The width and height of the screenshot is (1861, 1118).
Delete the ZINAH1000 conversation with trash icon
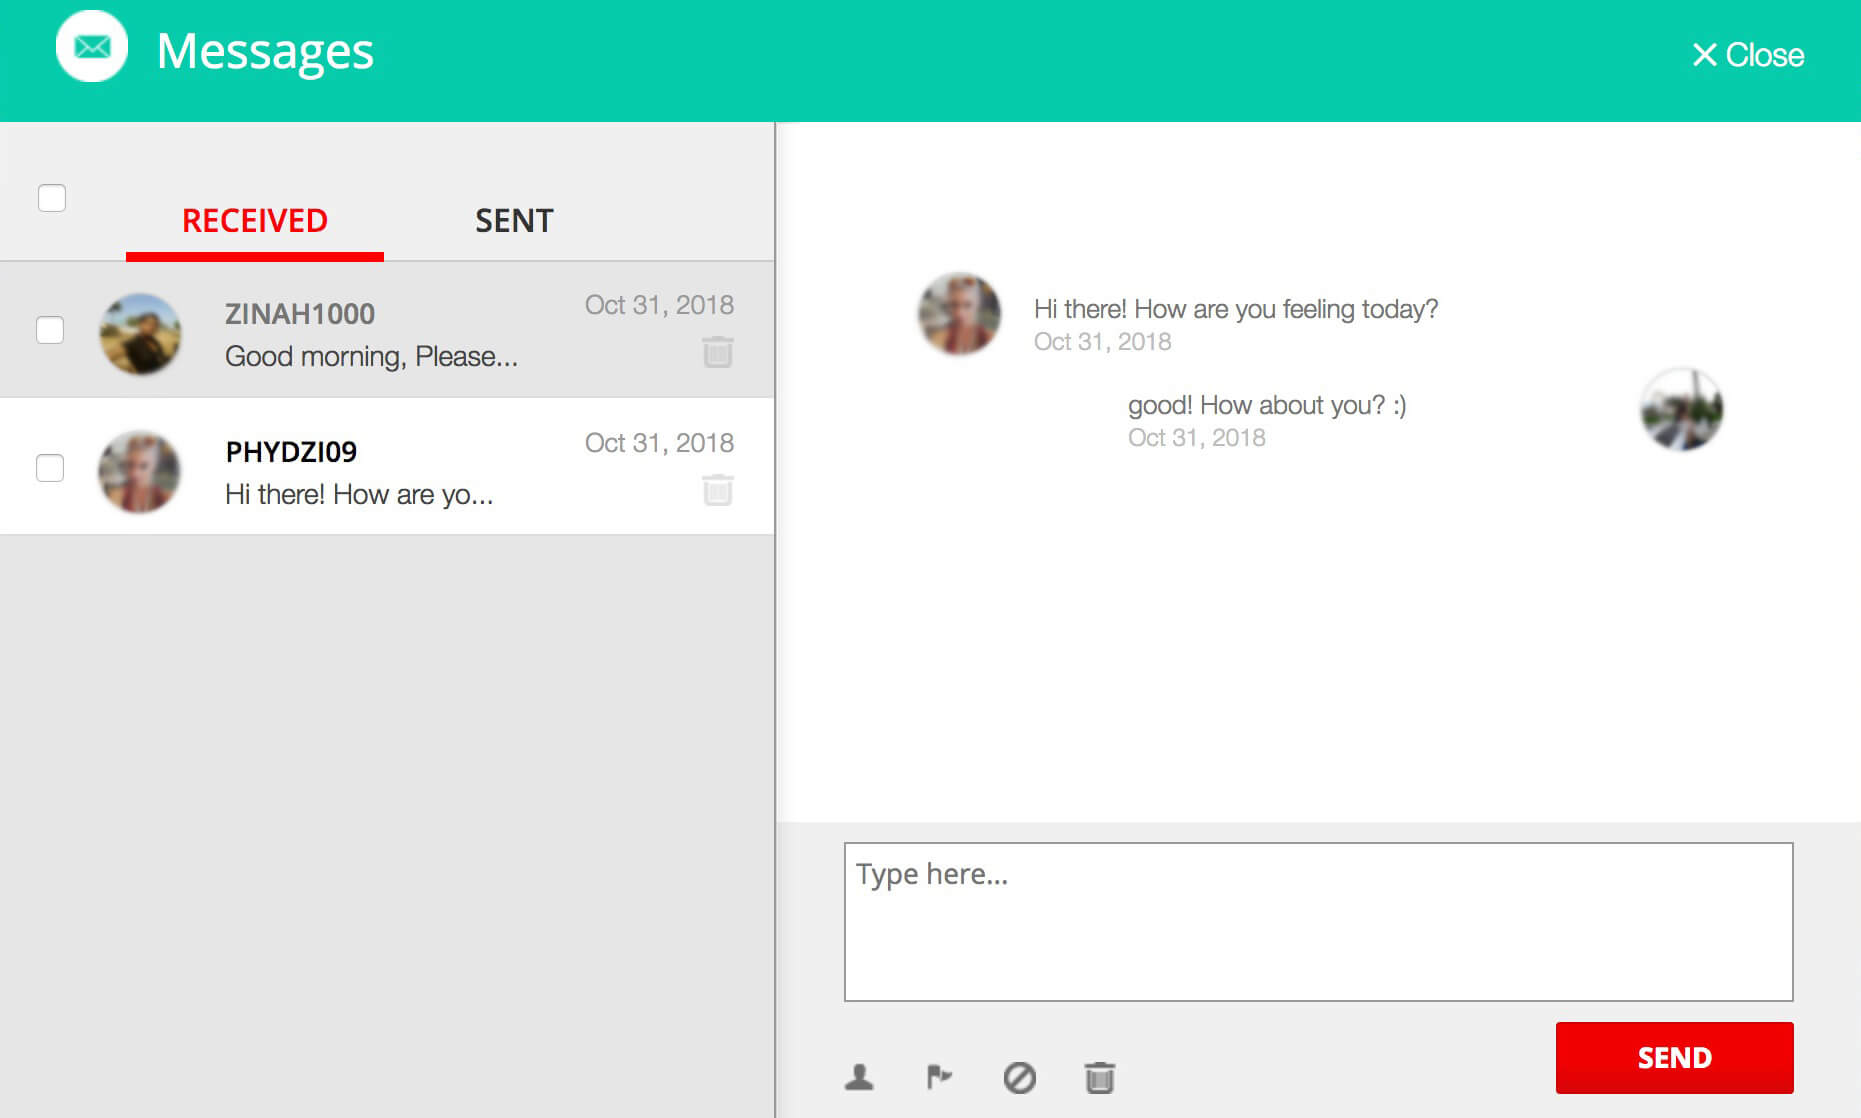(x=717, y=352)
